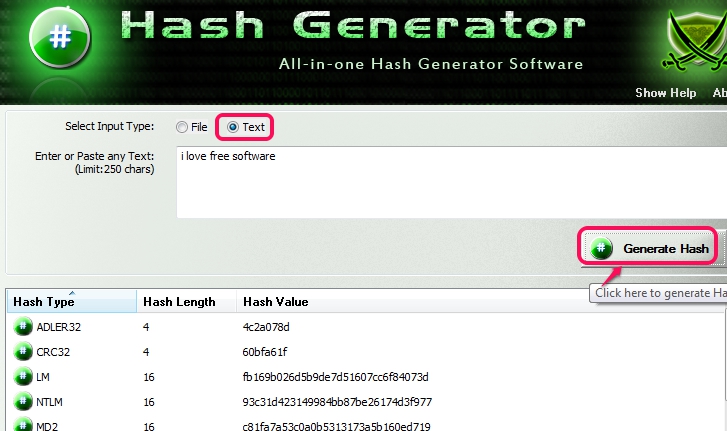
Task: Click hash length 4 in CRC32 row
Action: coord(146,352)
